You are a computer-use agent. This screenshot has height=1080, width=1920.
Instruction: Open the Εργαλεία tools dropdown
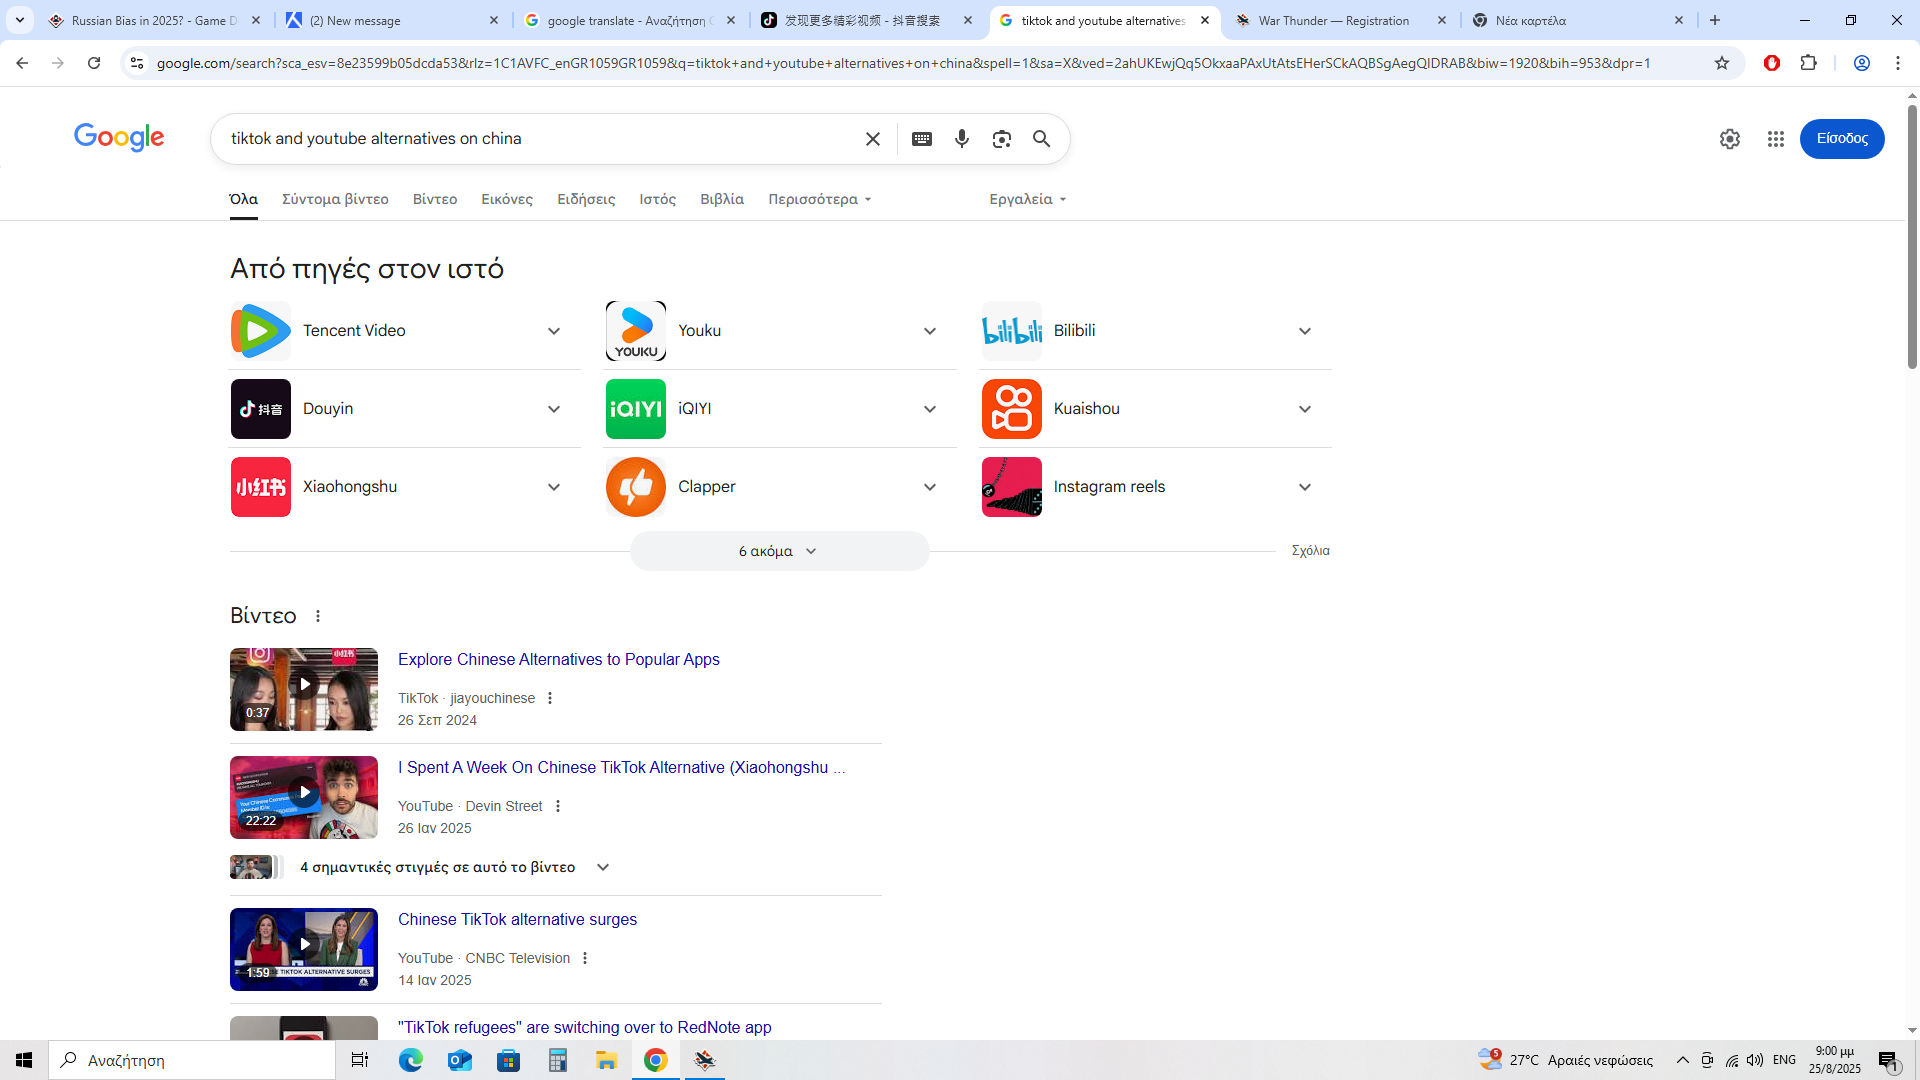[1028, 199]
